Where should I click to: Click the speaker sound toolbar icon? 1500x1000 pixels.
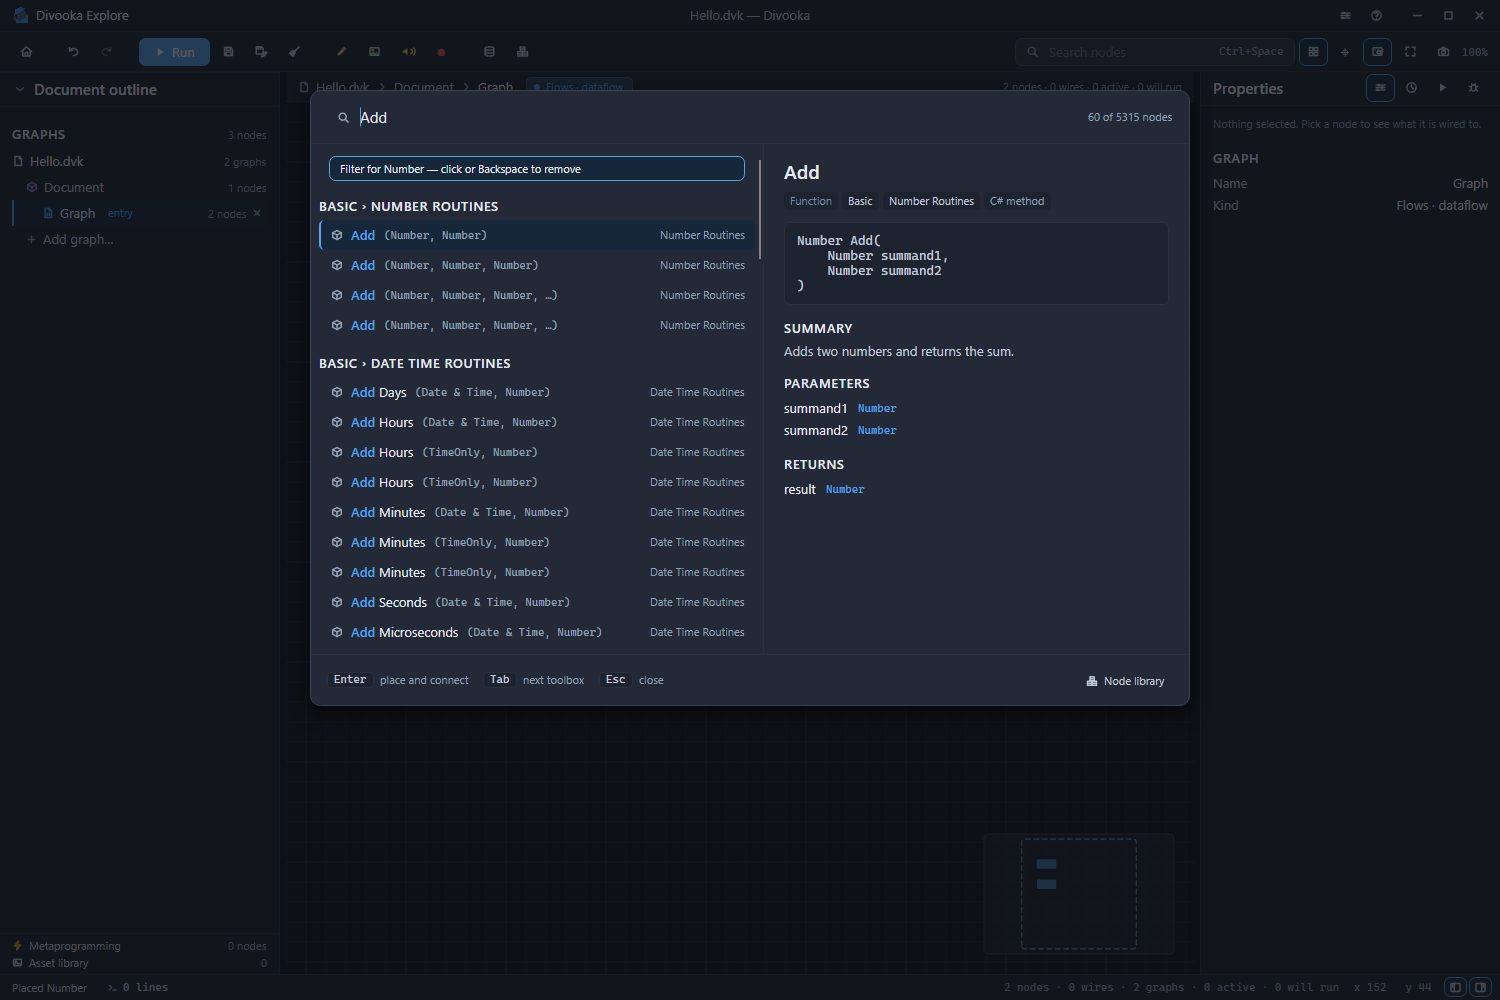click(408, 52)
